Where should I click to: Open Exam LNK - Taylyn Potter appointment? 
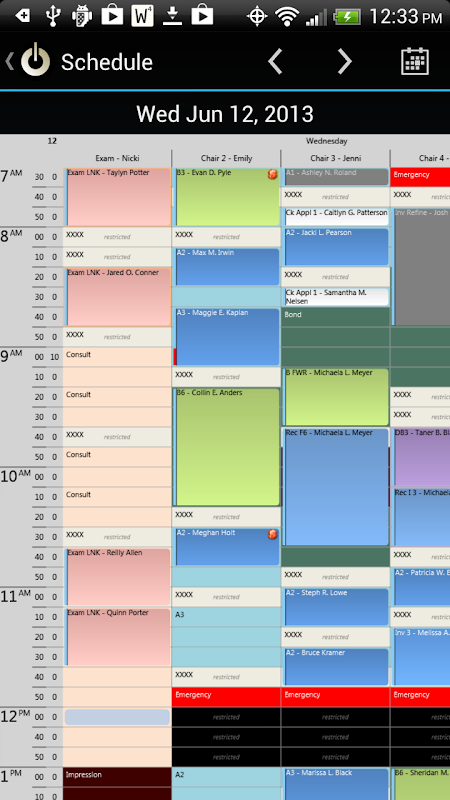[x=117, y=197]
